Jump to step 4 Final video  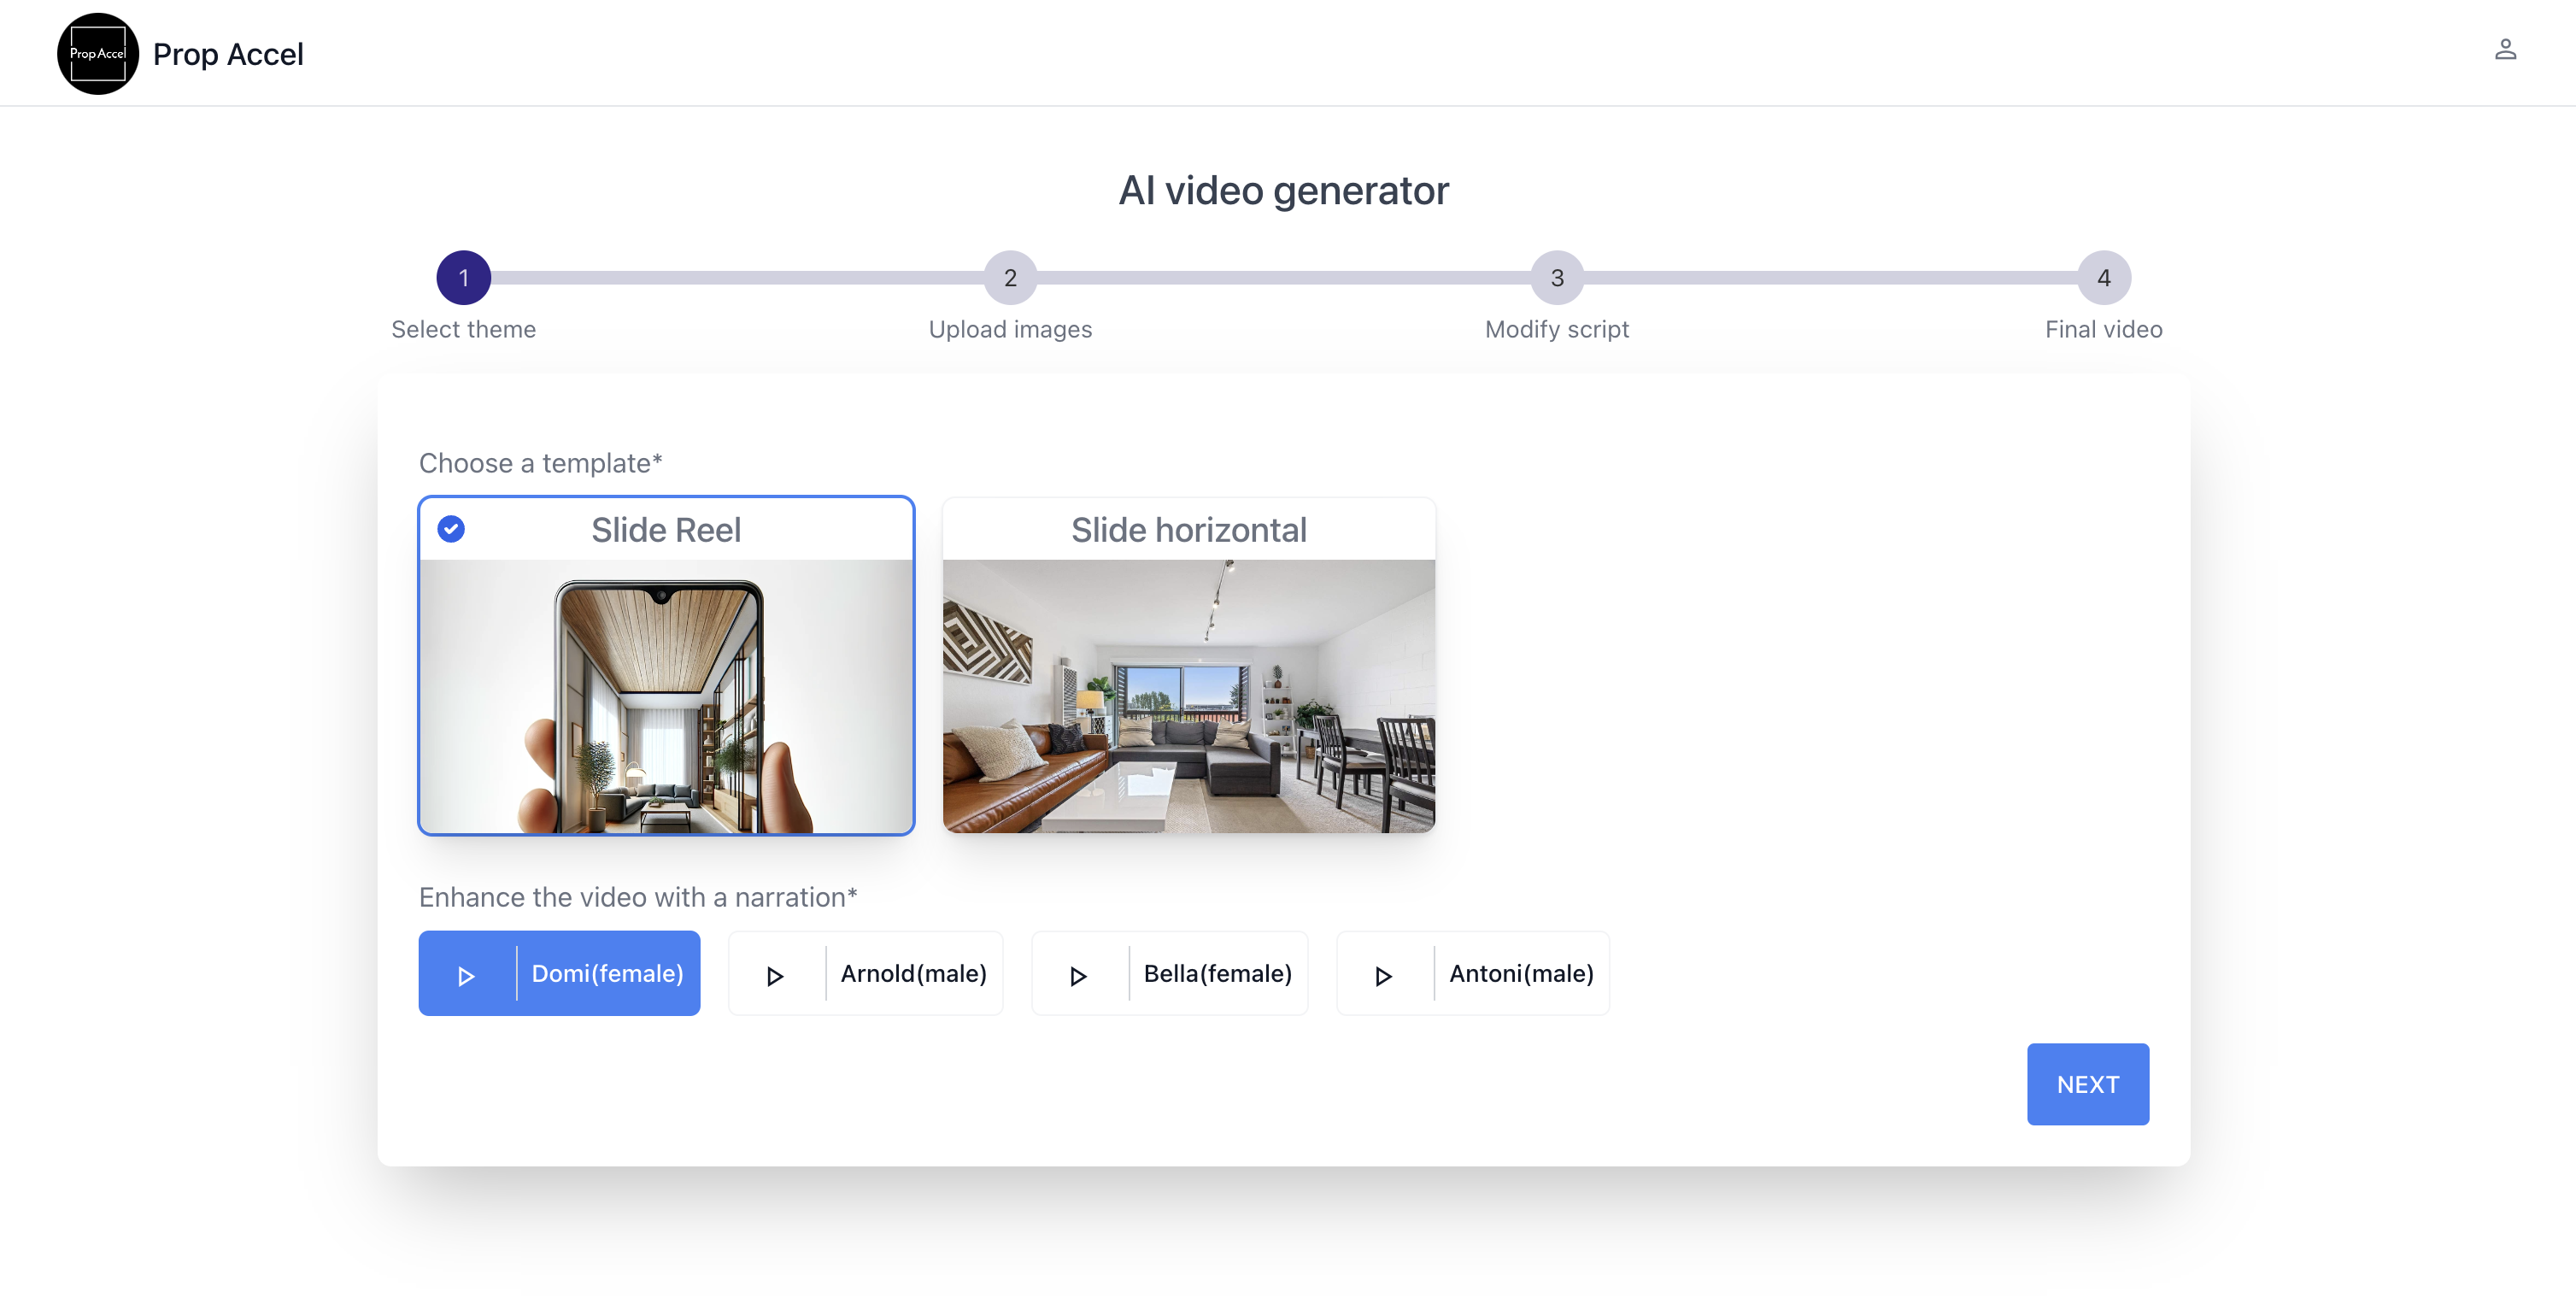click(x=2103, y=278)
